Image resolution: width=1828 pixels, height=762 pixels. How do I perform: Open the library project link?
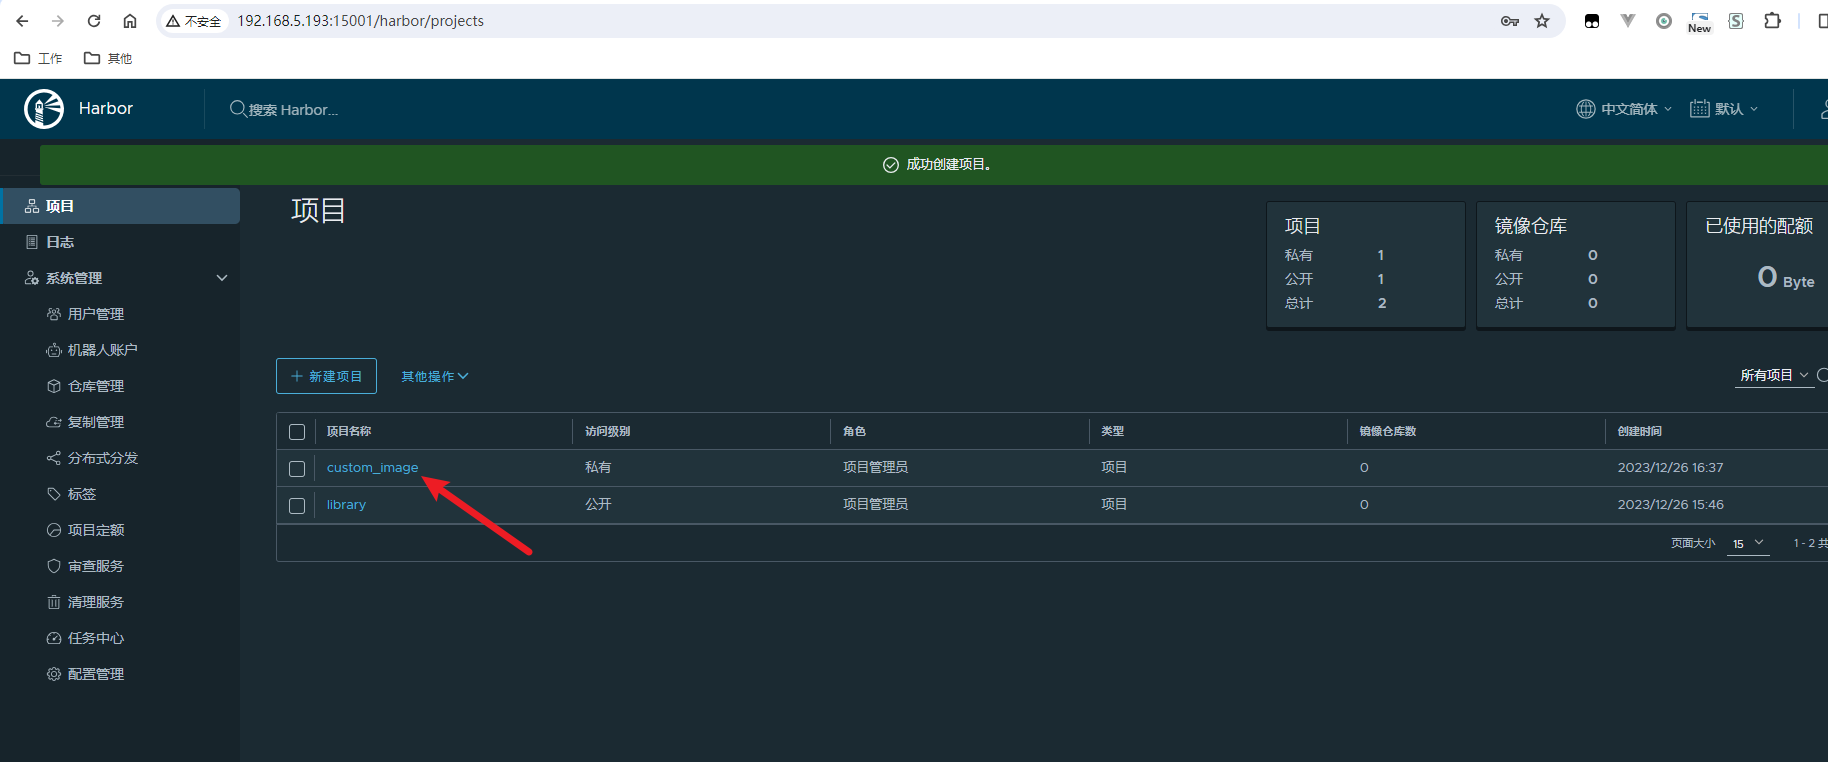346,504
